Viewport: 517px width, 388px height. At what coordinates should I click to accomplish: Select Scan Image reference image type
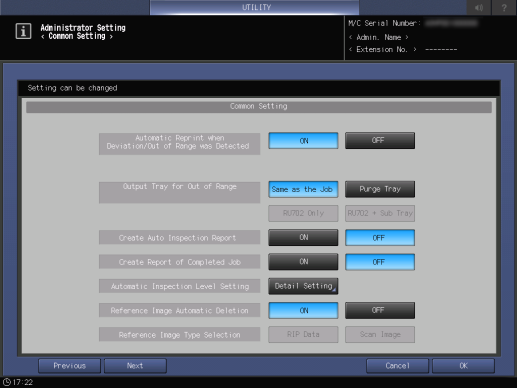point(380,335)
